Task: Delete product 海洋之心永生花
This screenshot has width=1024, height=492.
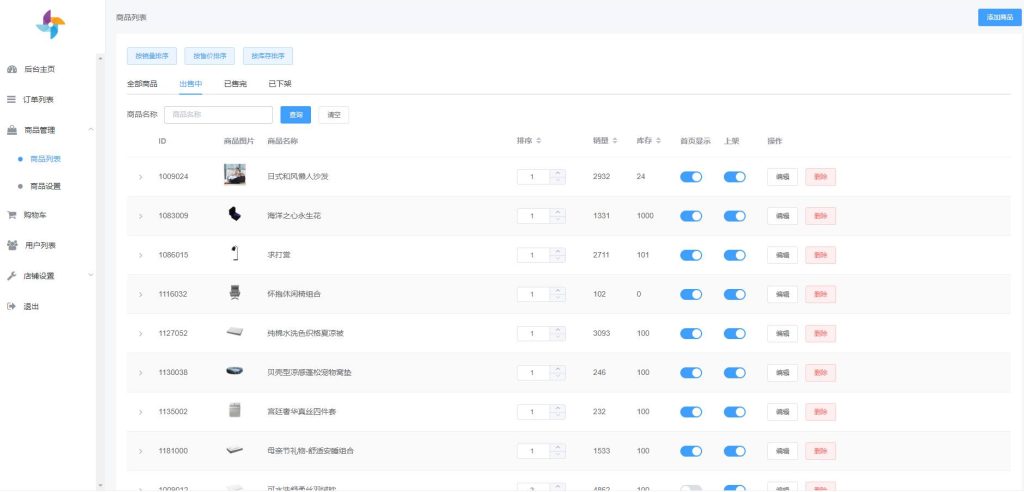Action: 820,216
